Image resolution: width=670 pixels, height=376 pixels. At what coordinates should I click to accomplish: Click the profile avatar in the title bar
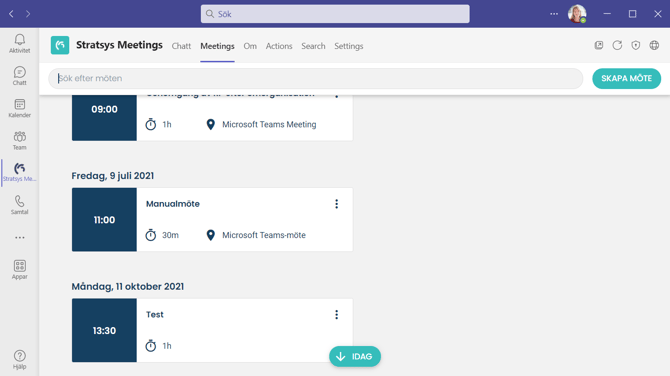tap(576, 14)
